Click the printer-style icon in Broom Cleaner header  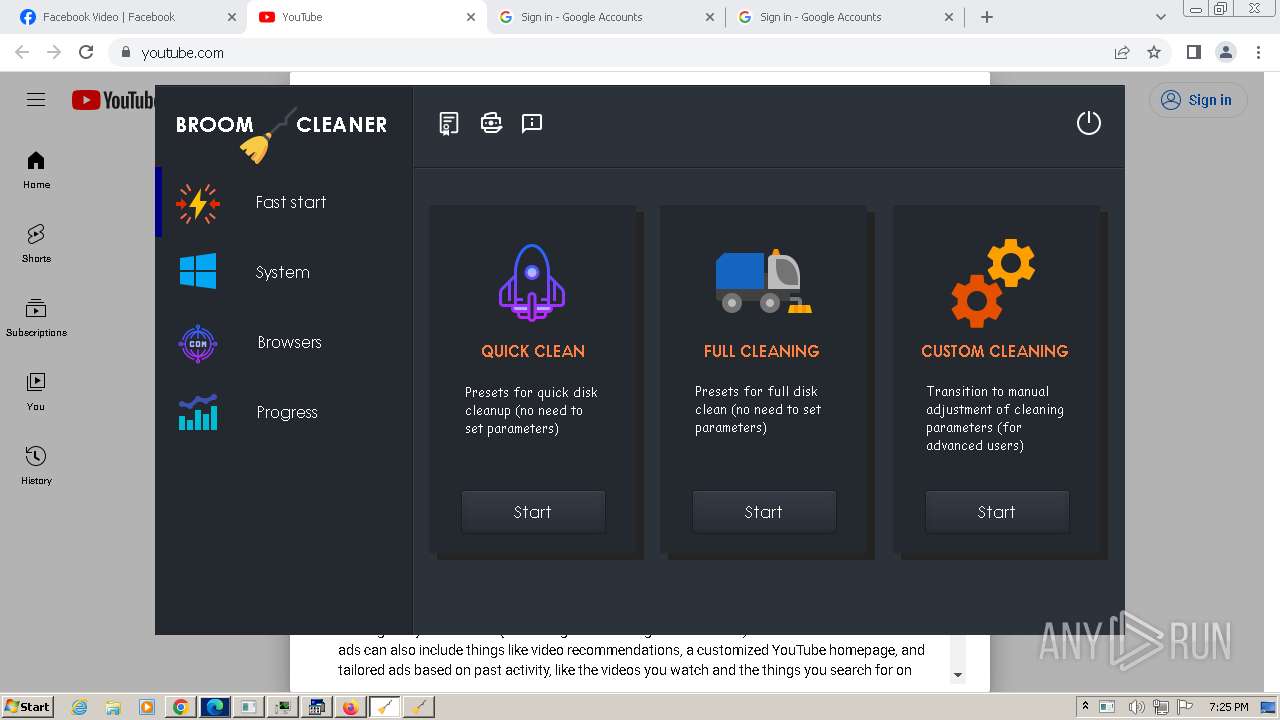click(x=491, y=123)
